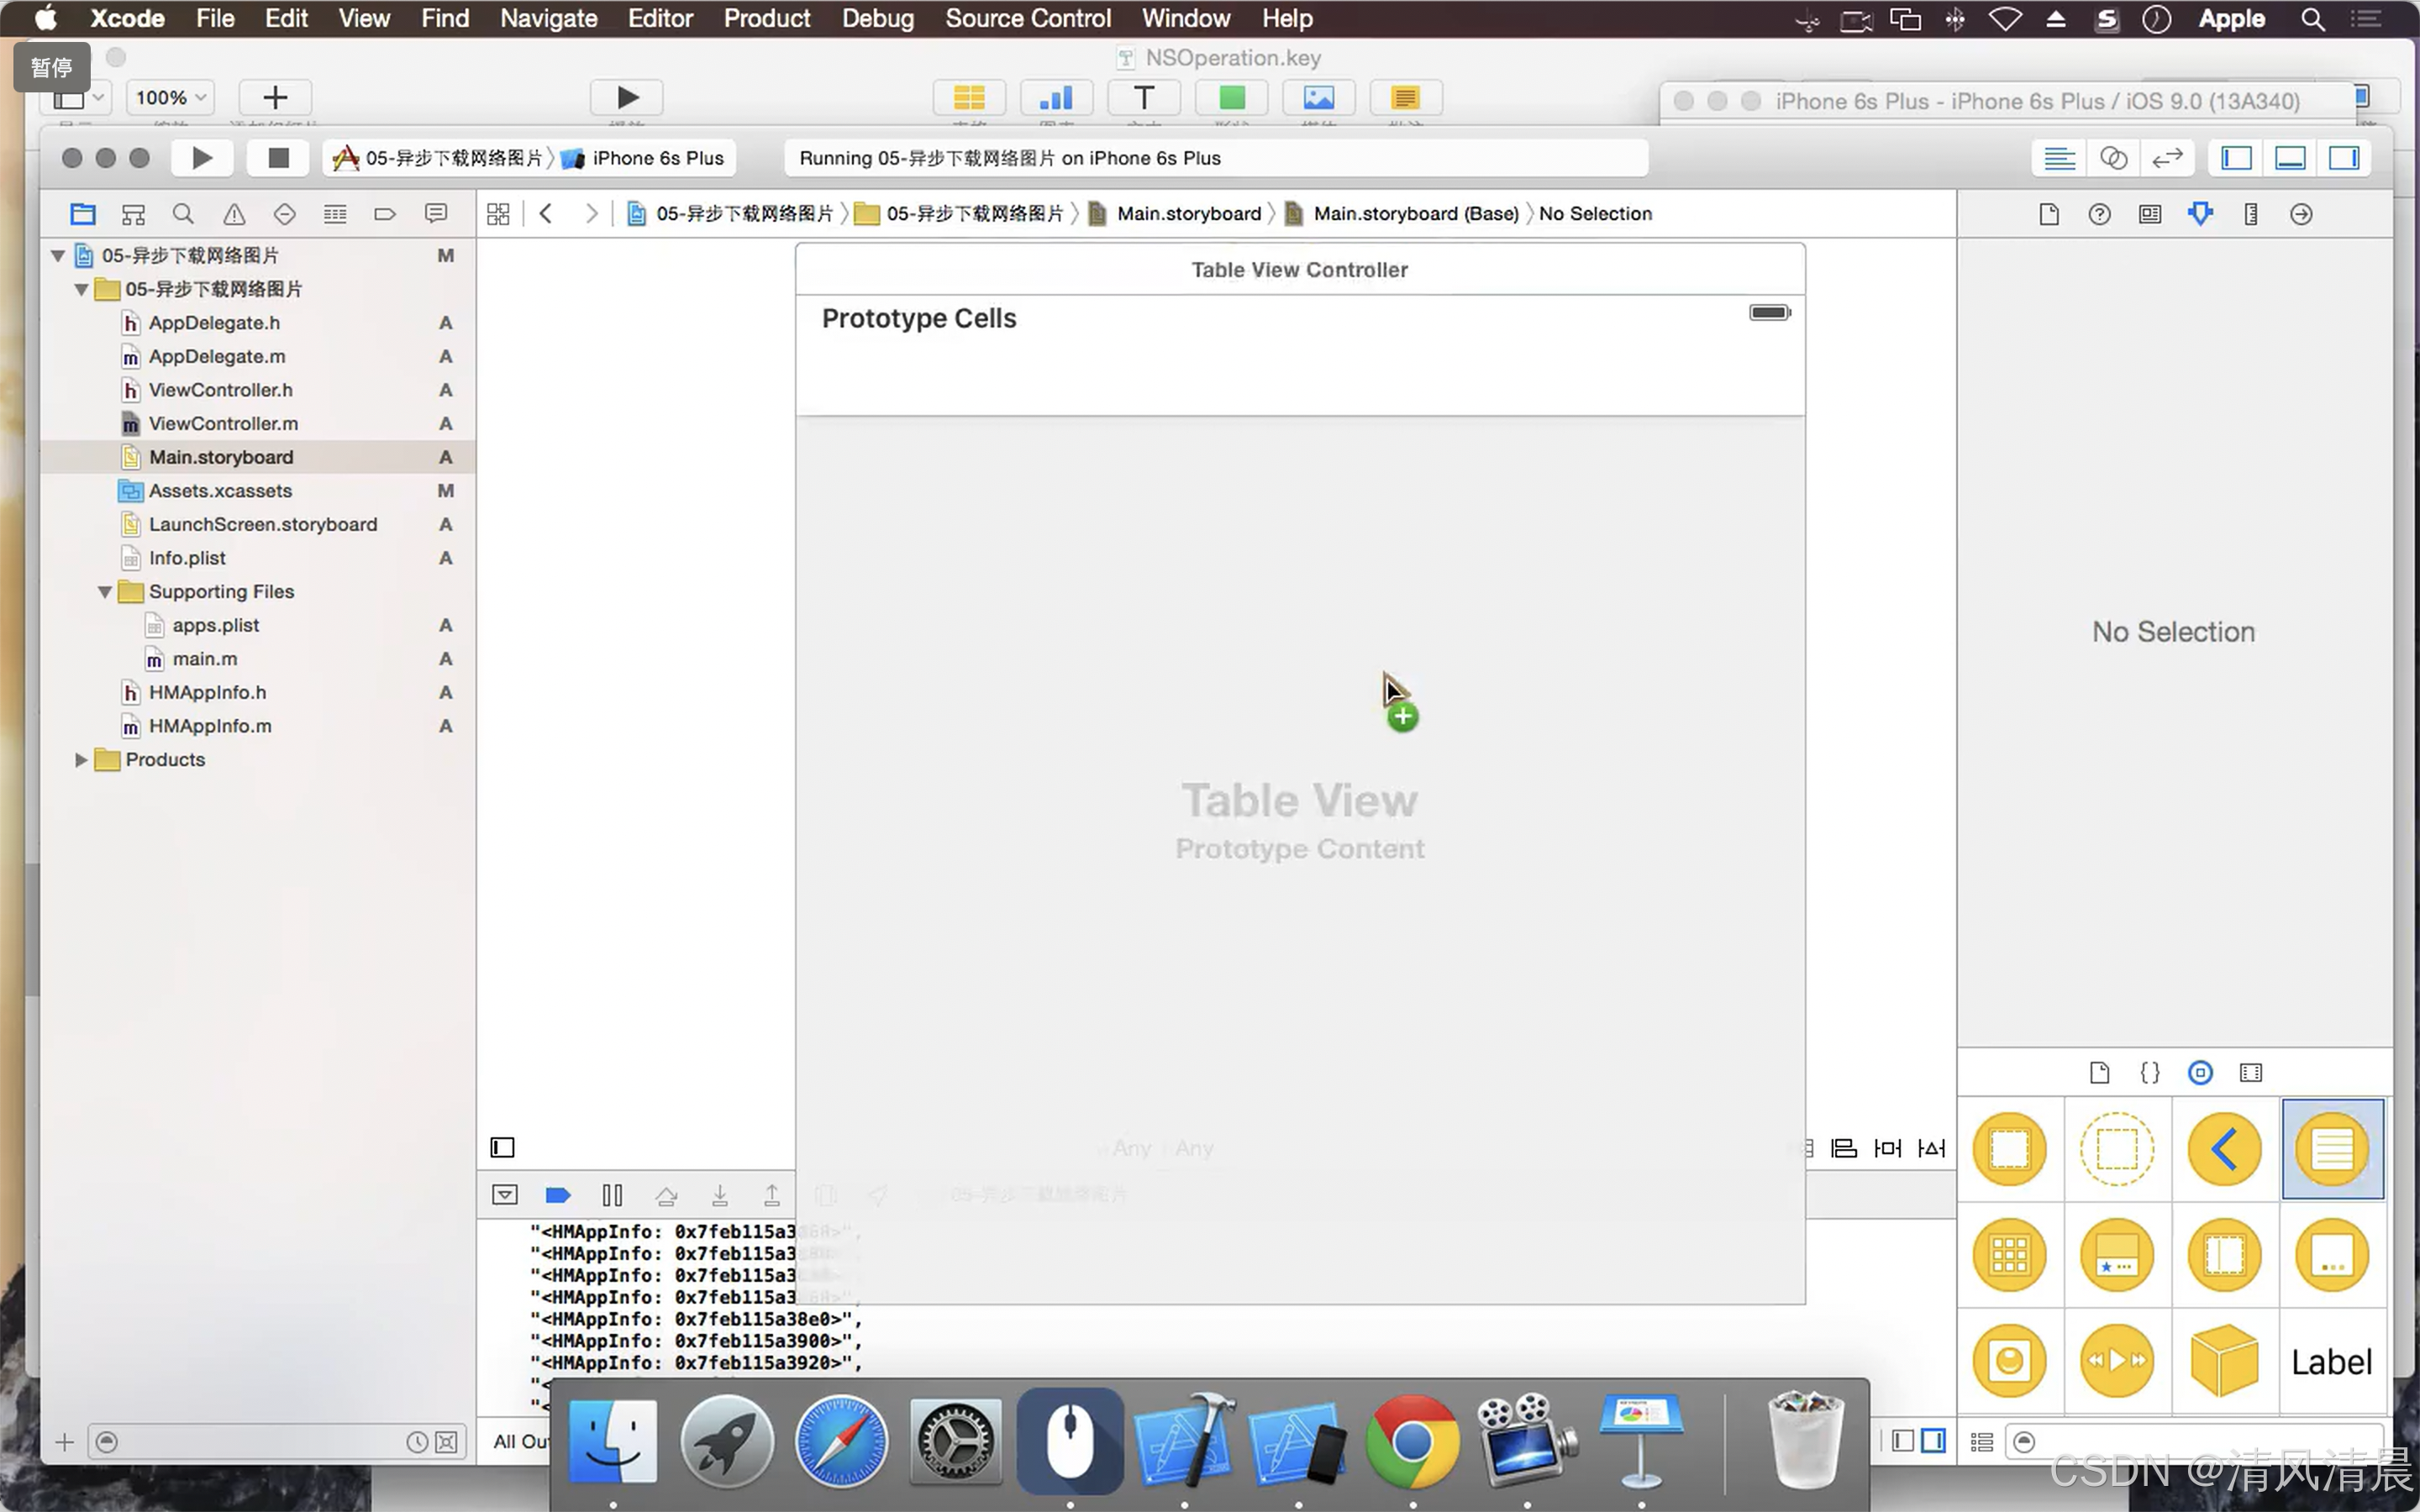Image resolution: width=2420 pixels, height=1512 pixels.
Task: Open the Assistant editor
Action: click(2113, 158)
